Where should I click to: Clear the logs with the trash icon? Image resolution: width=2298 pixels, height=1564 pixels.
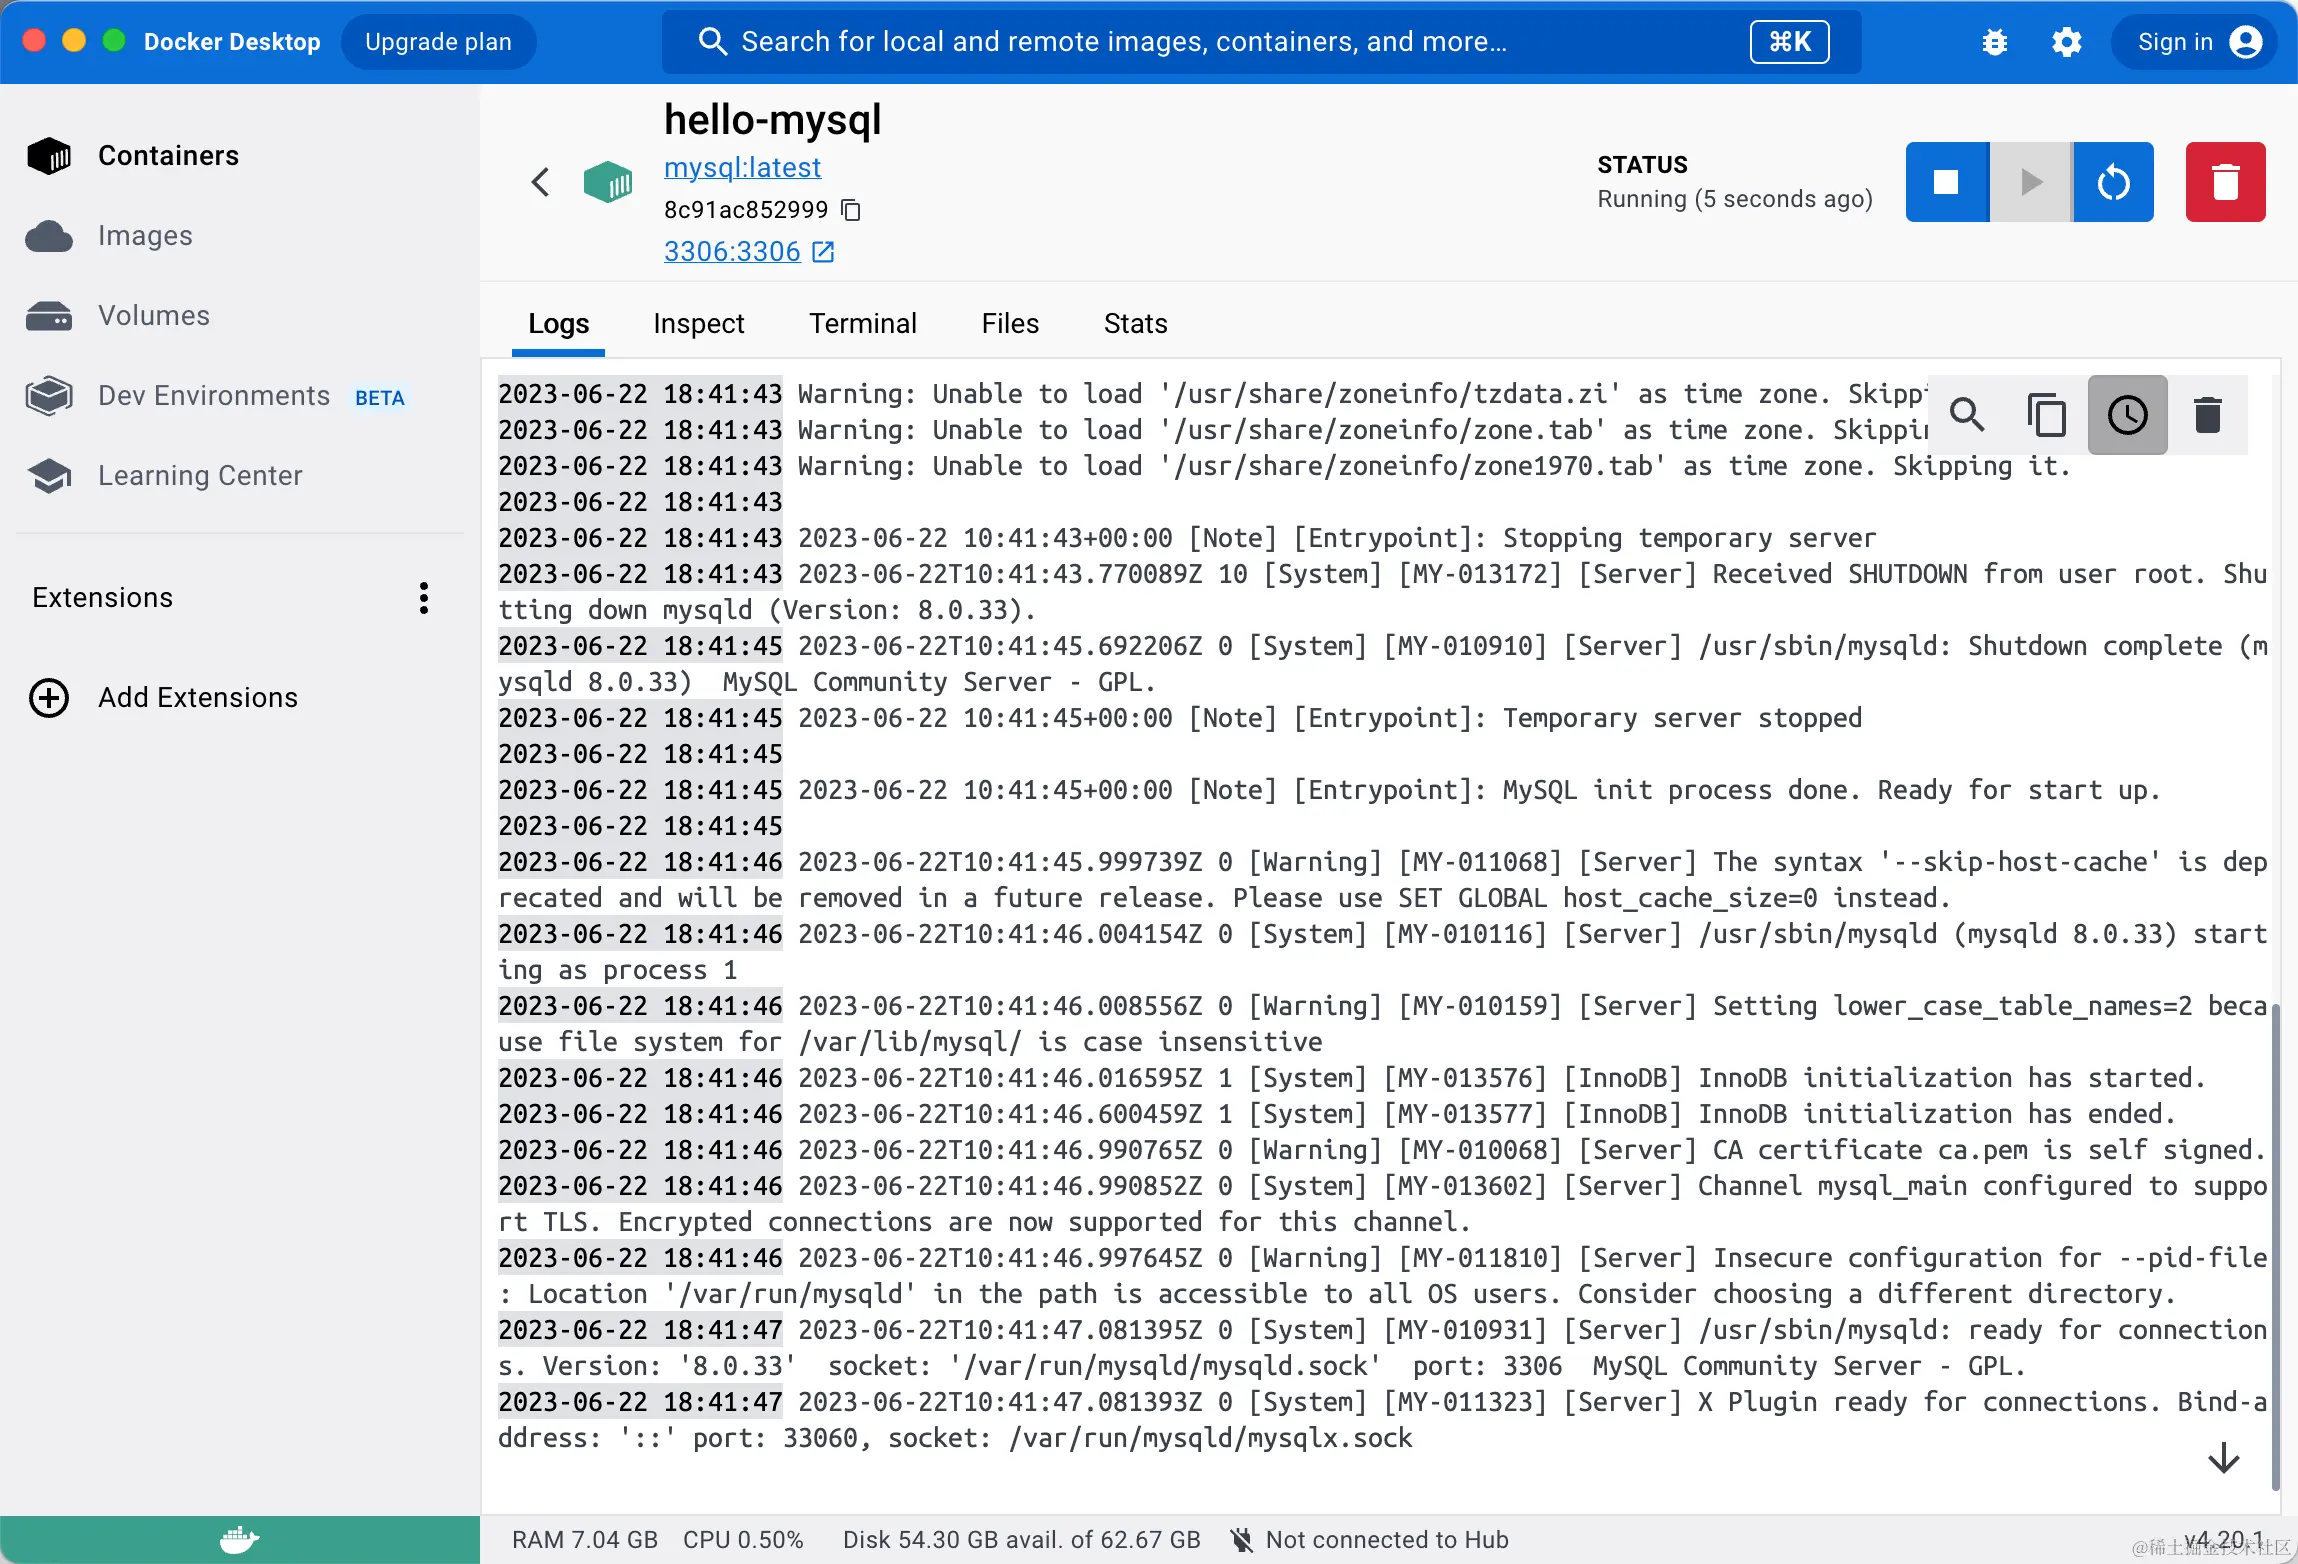click(x=2207, y=415)
